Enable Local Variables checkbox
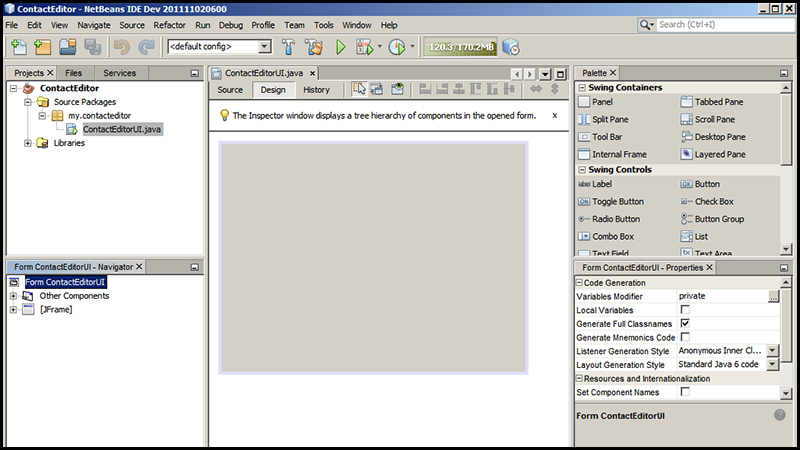 685,310
